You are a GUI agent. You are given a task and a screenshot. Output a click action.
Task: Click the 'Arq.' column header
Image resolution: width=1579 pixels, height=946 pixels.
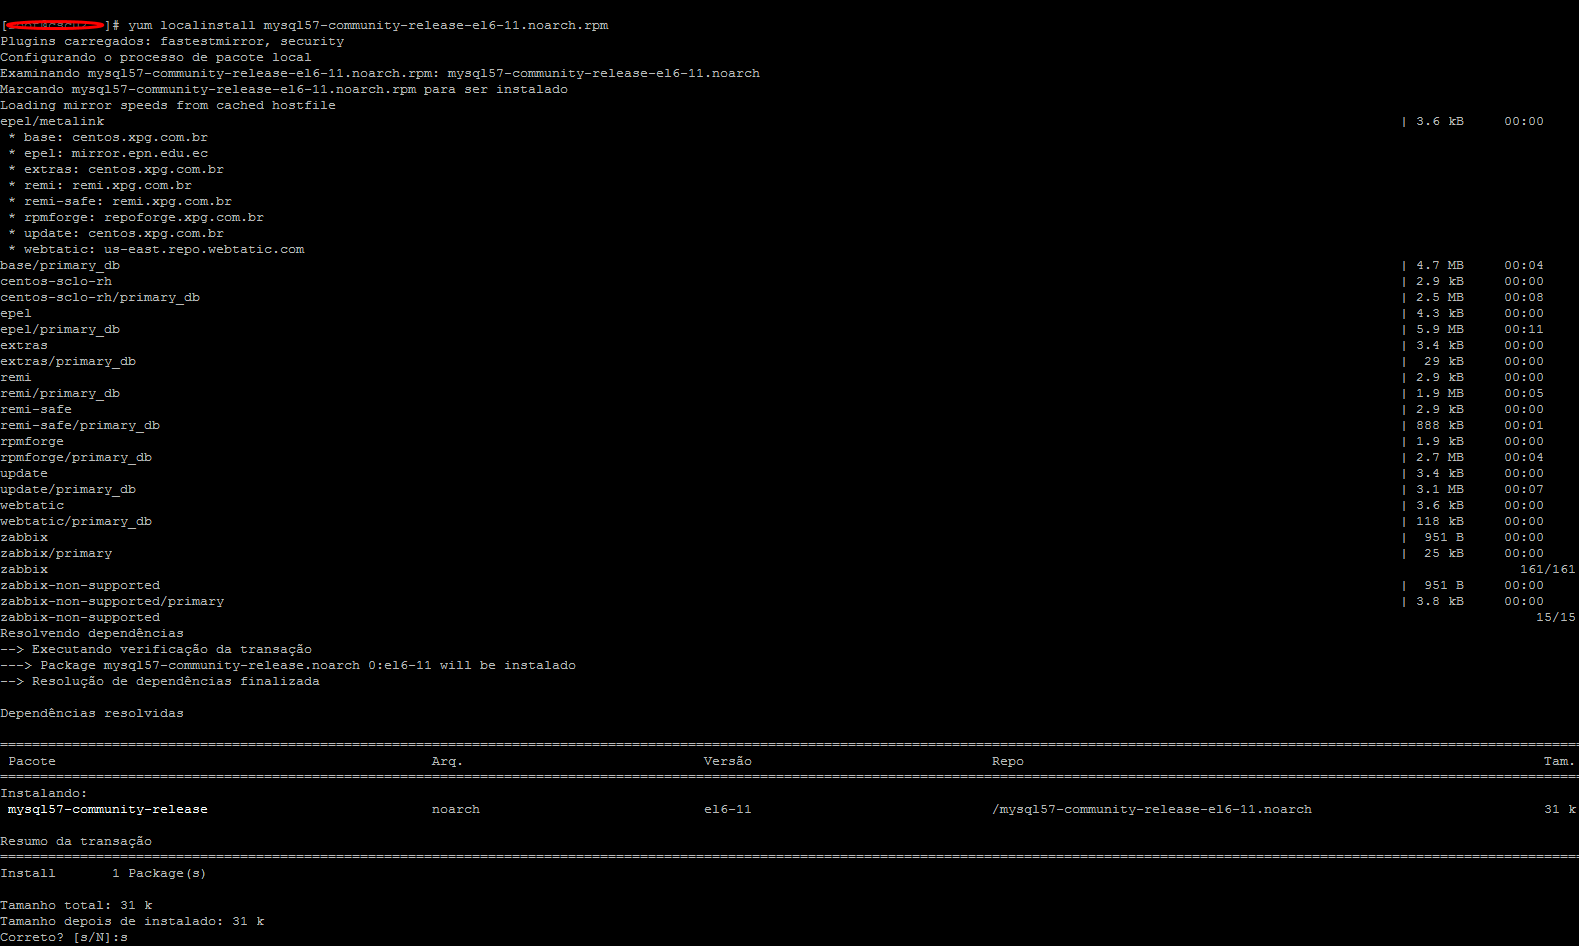(448, 761)
